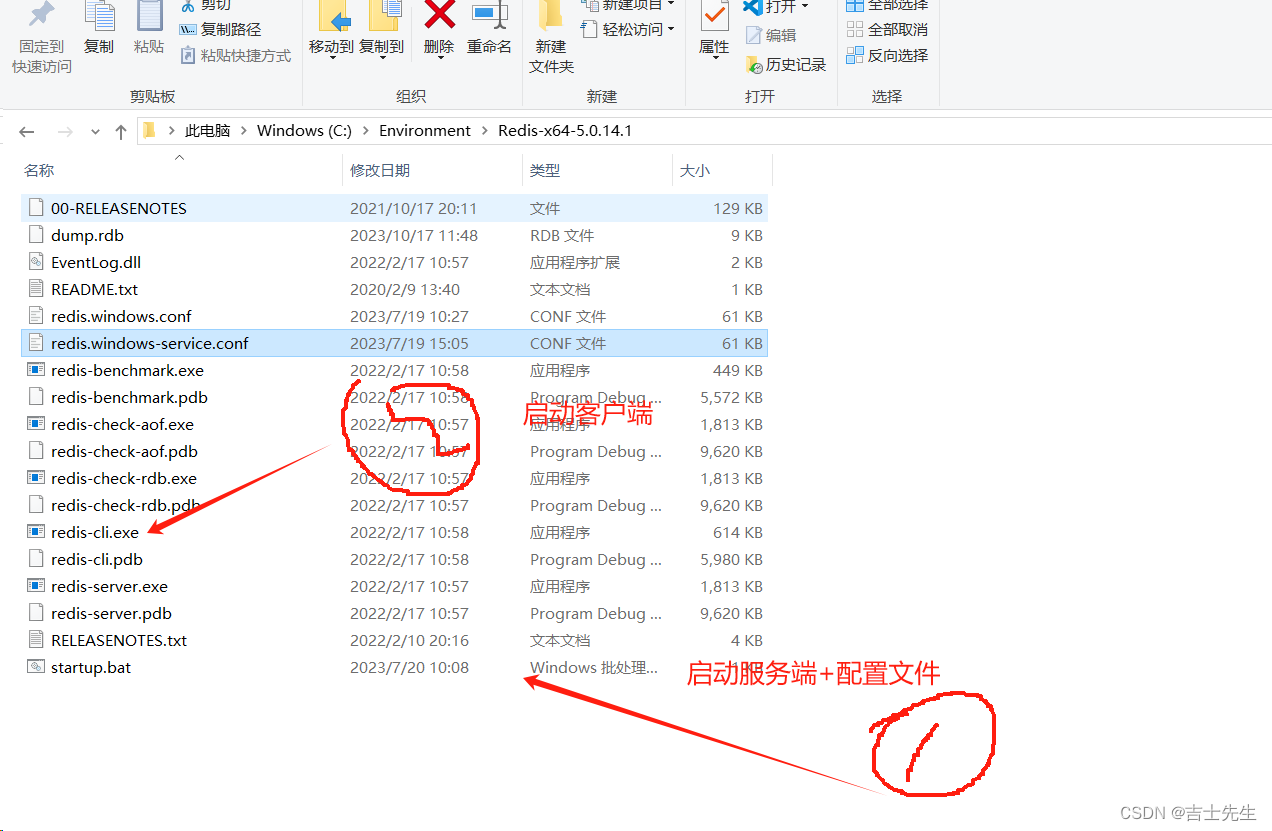Open 历史记录 (History)
1272x831 pixels.
point(786,65)
